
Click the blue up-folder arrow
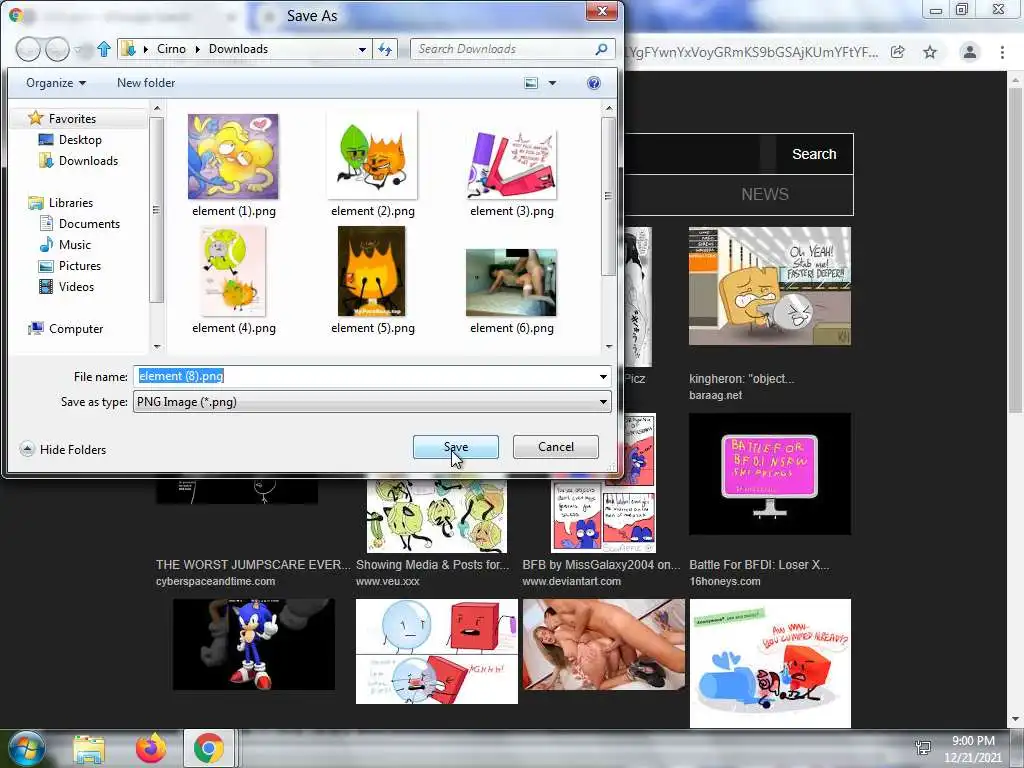click(x=103, y=49)
